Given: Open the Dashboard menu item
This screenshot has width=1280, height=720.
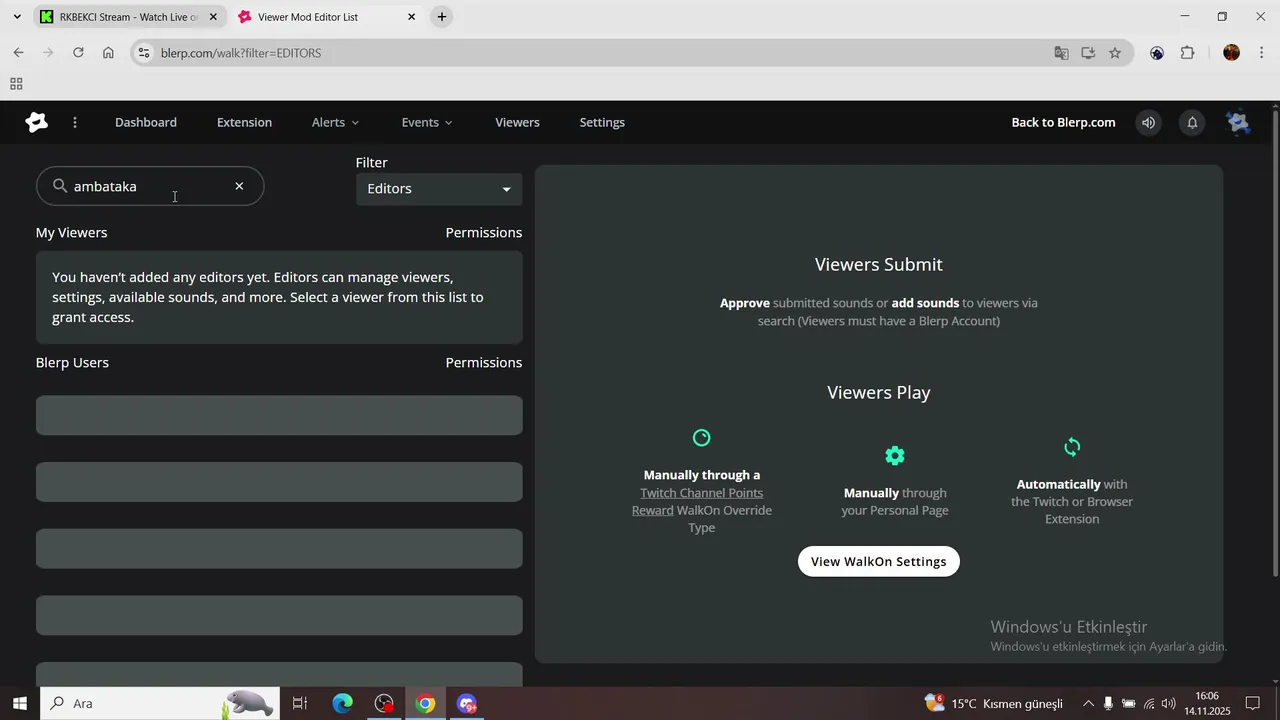Looking at the screenshot, I should [x=146, y=122].
